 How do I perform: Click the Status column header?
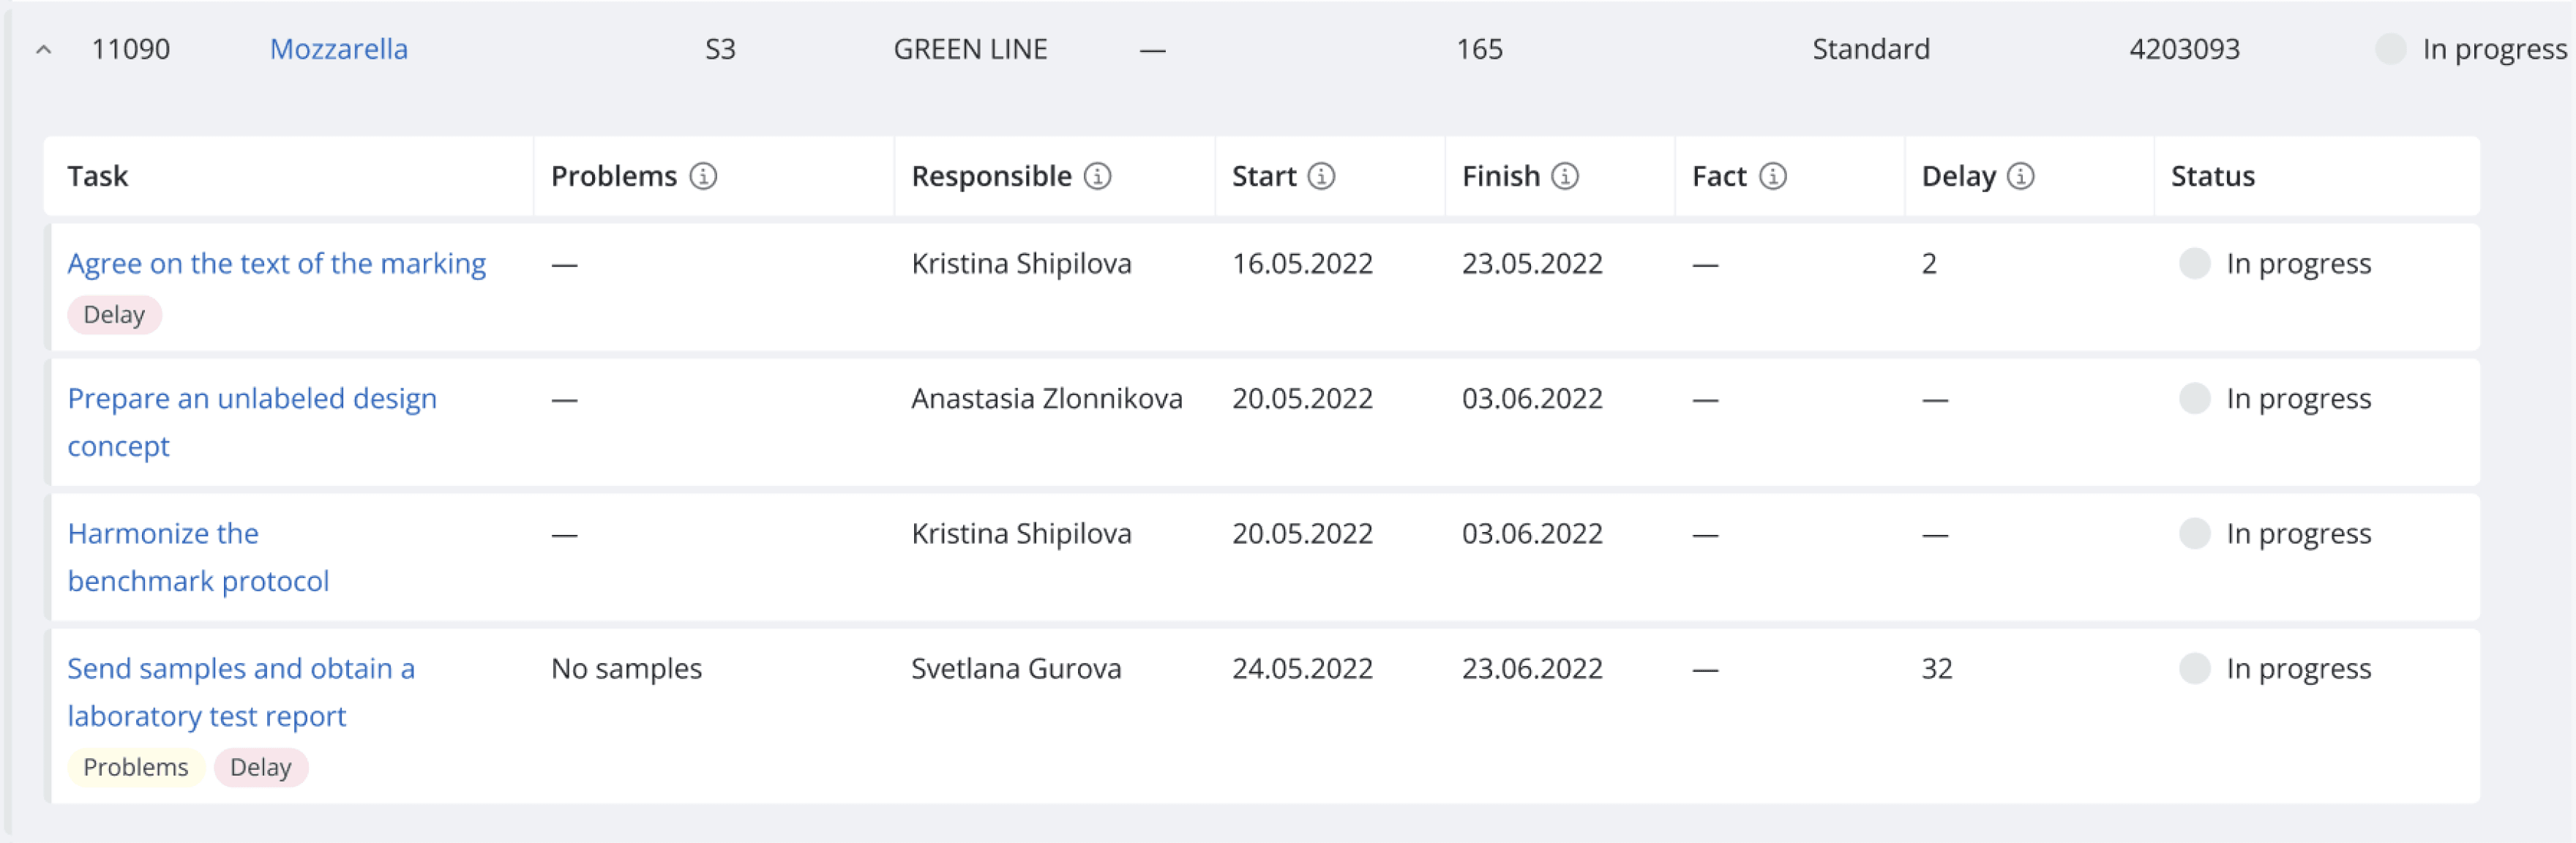2212,176
